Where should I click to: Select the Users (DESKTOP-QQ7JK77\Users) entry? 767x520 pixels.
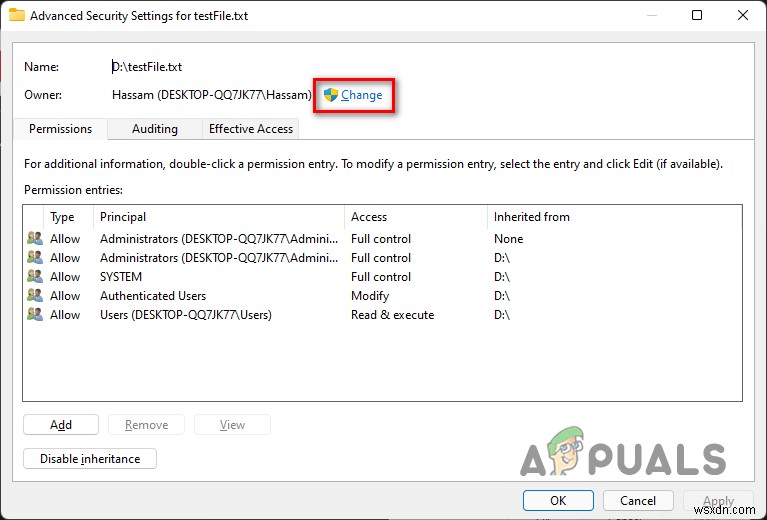(382, 315)
